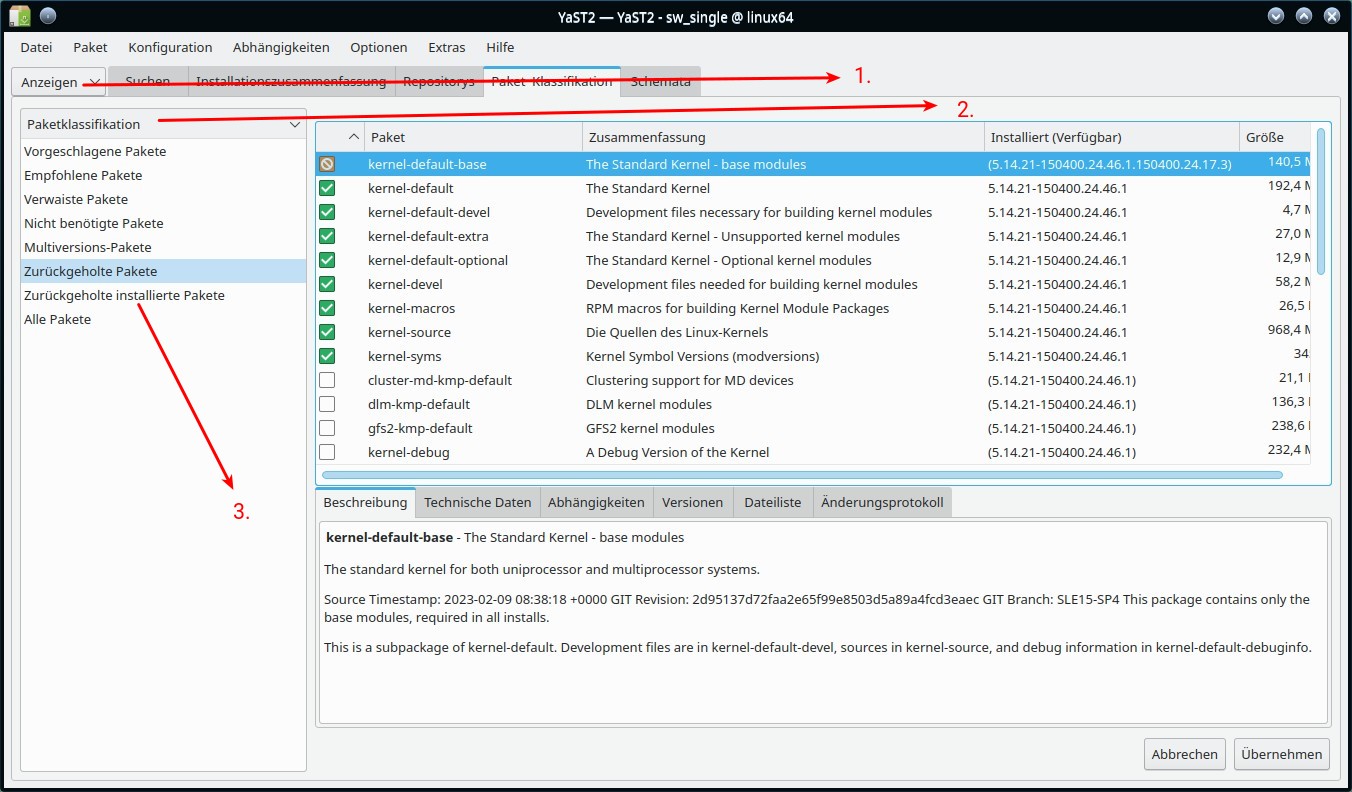Click the locked status icon of kernel-default-base

[327, 164]
